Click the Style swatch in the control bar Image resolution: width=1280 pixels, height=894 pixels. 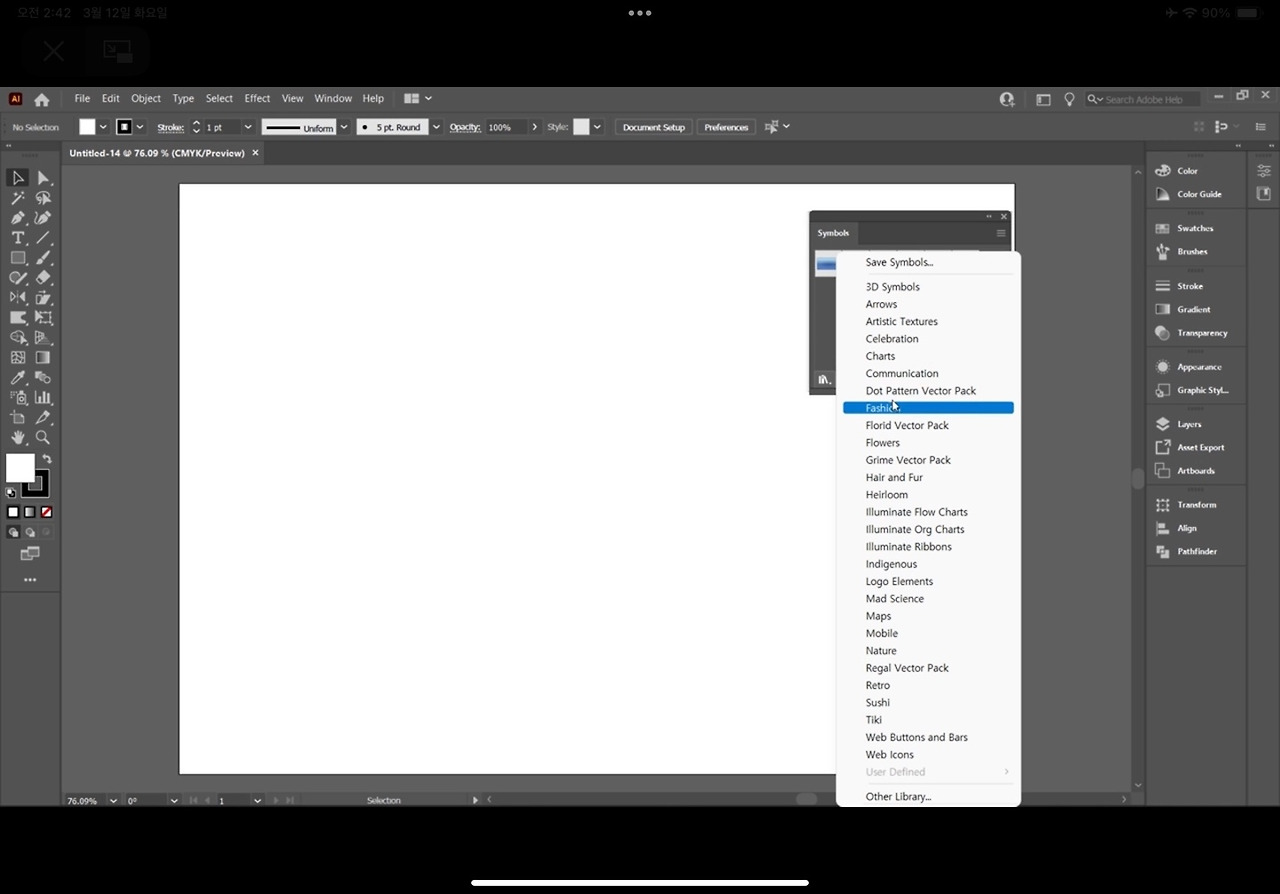pyautogui.click(x=581, y=127)
